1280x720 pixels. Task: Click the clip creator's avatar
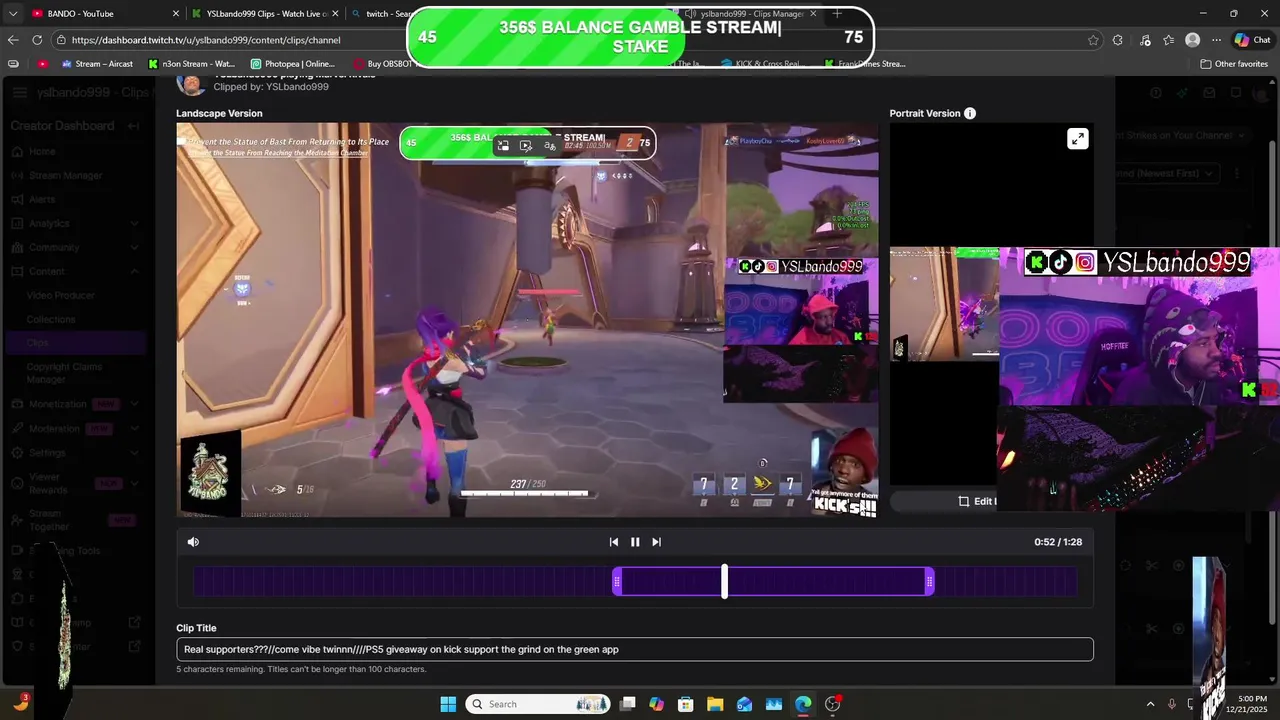tap(192, 84)
